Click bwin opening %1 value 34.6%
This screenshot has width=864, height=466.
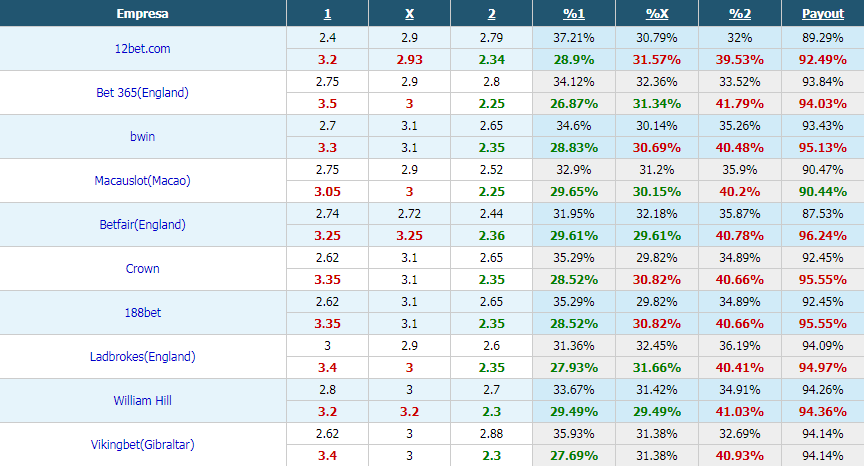574,126
